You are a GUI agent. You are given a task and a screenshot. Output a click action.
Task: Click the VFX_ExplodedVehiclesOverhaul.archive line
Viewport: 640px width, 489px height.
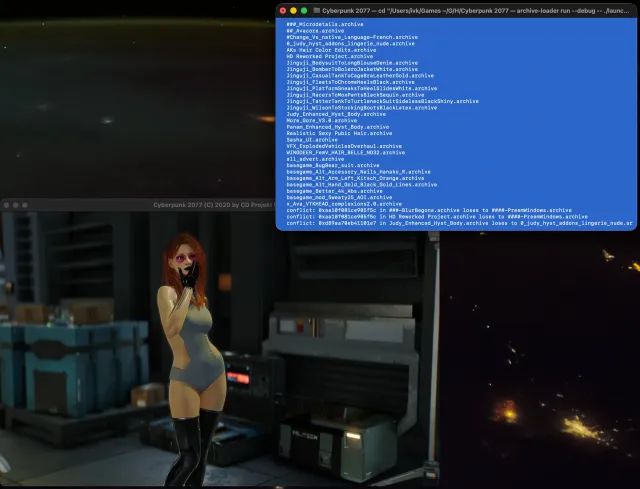coord(344,146)
